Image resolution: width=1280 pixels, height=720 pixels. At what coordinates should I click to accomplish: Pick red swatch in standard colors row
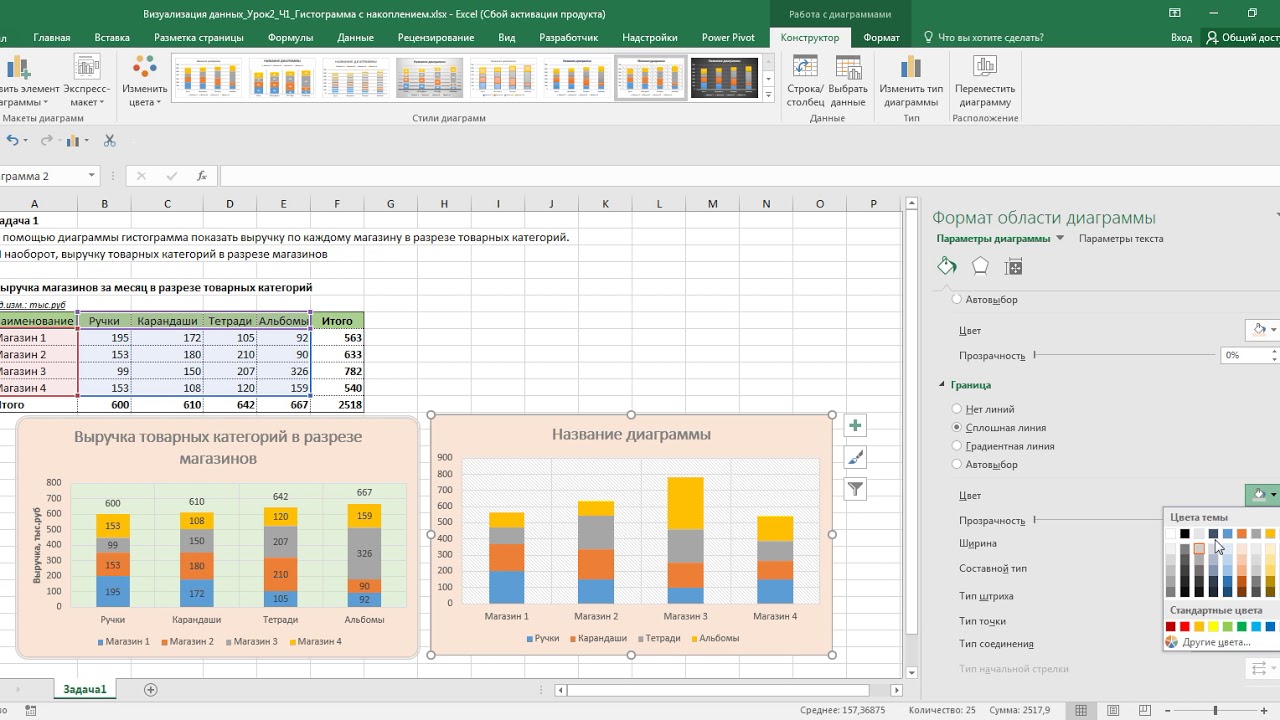tap(1185, 627)
